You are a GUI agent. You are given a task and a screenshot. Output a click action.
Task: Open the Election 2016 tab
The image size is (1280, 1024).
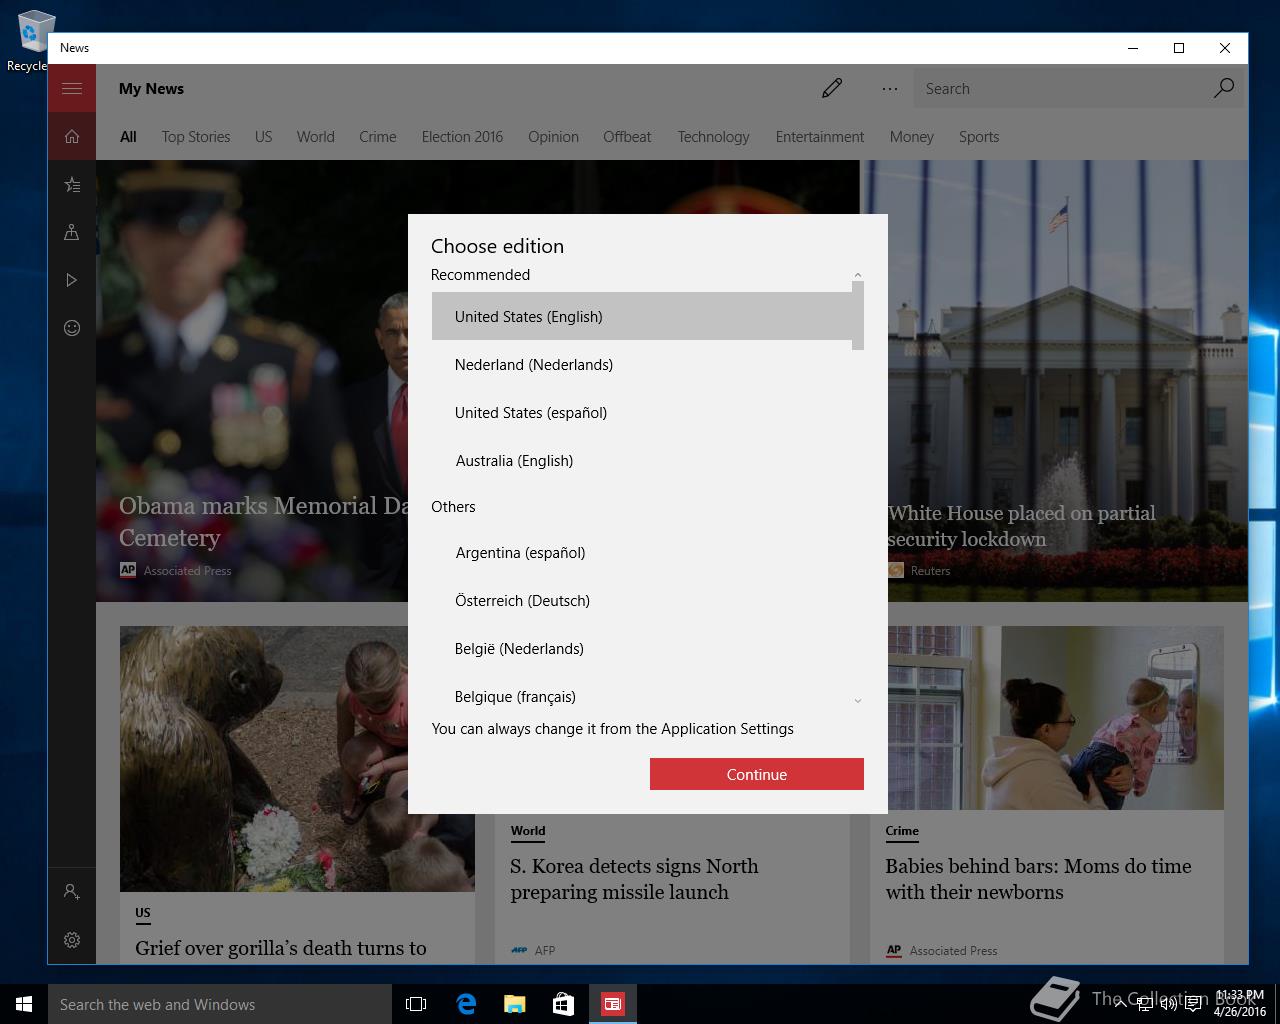[462, 137]
